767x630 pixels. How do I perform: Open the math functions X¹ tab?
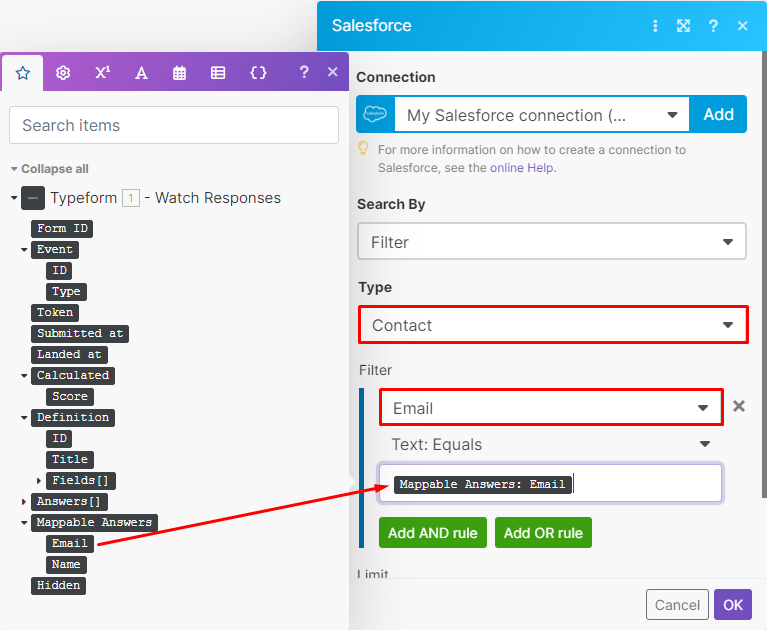(x=102, y=73)
